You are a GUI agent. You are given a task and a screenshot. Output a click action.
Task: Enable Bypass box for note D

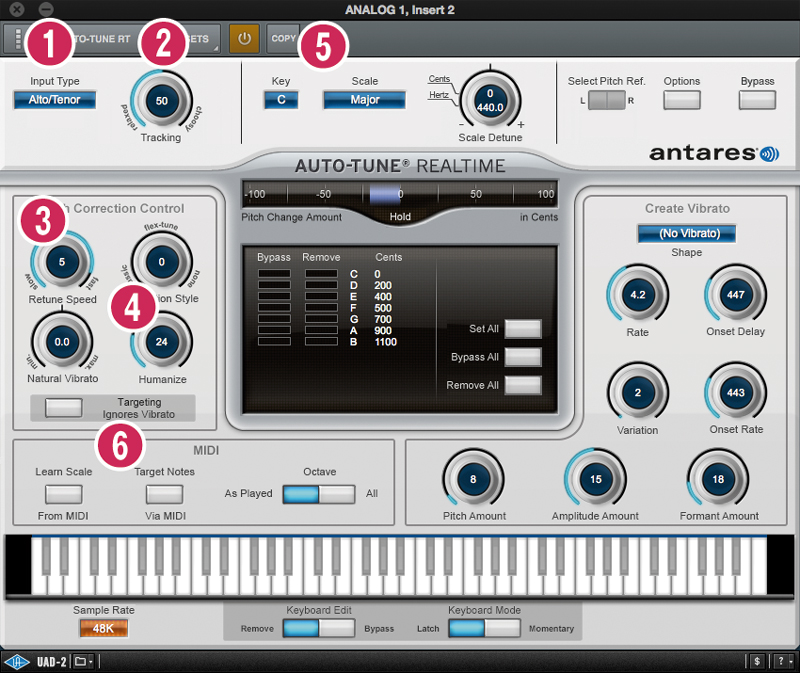pos(274,285)
